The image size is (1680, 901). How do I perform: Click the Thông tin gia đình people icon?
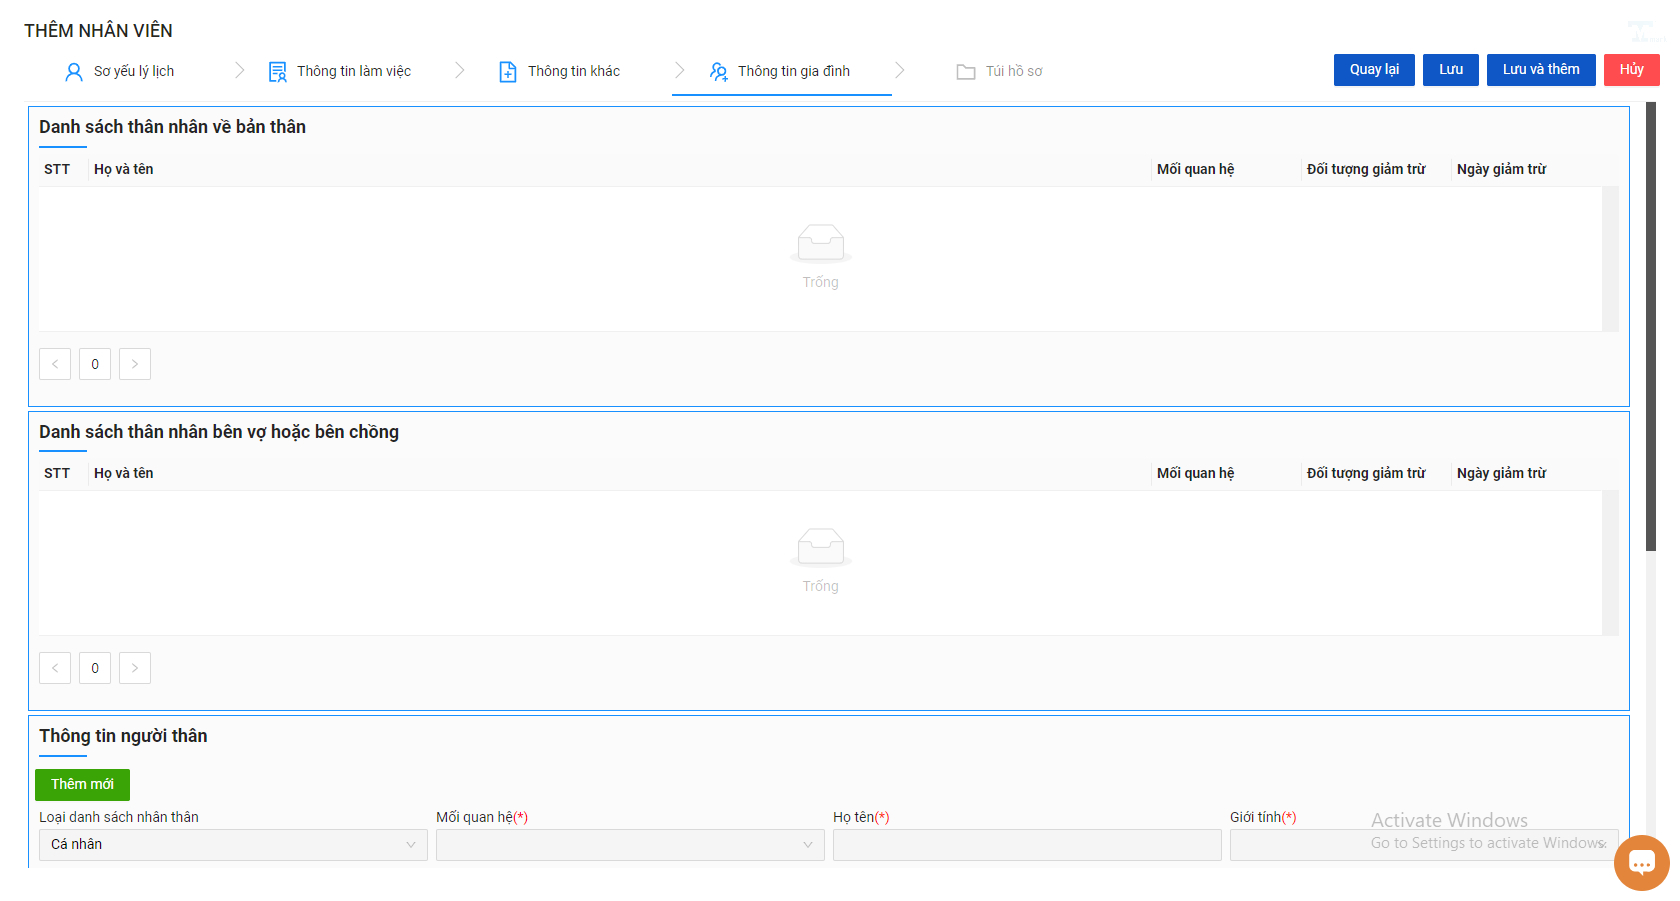pos(718,72)
